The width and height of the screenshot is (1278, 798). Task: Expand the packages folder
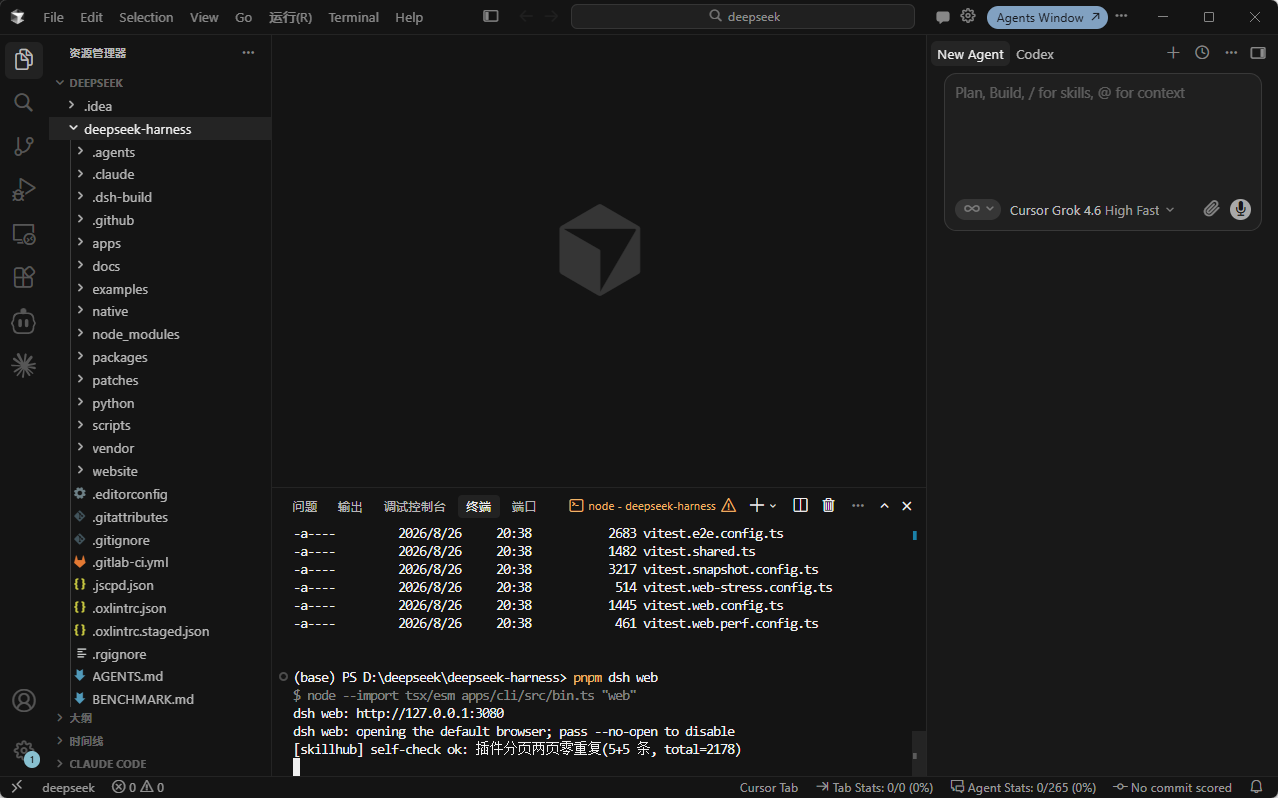coord(160,357)
